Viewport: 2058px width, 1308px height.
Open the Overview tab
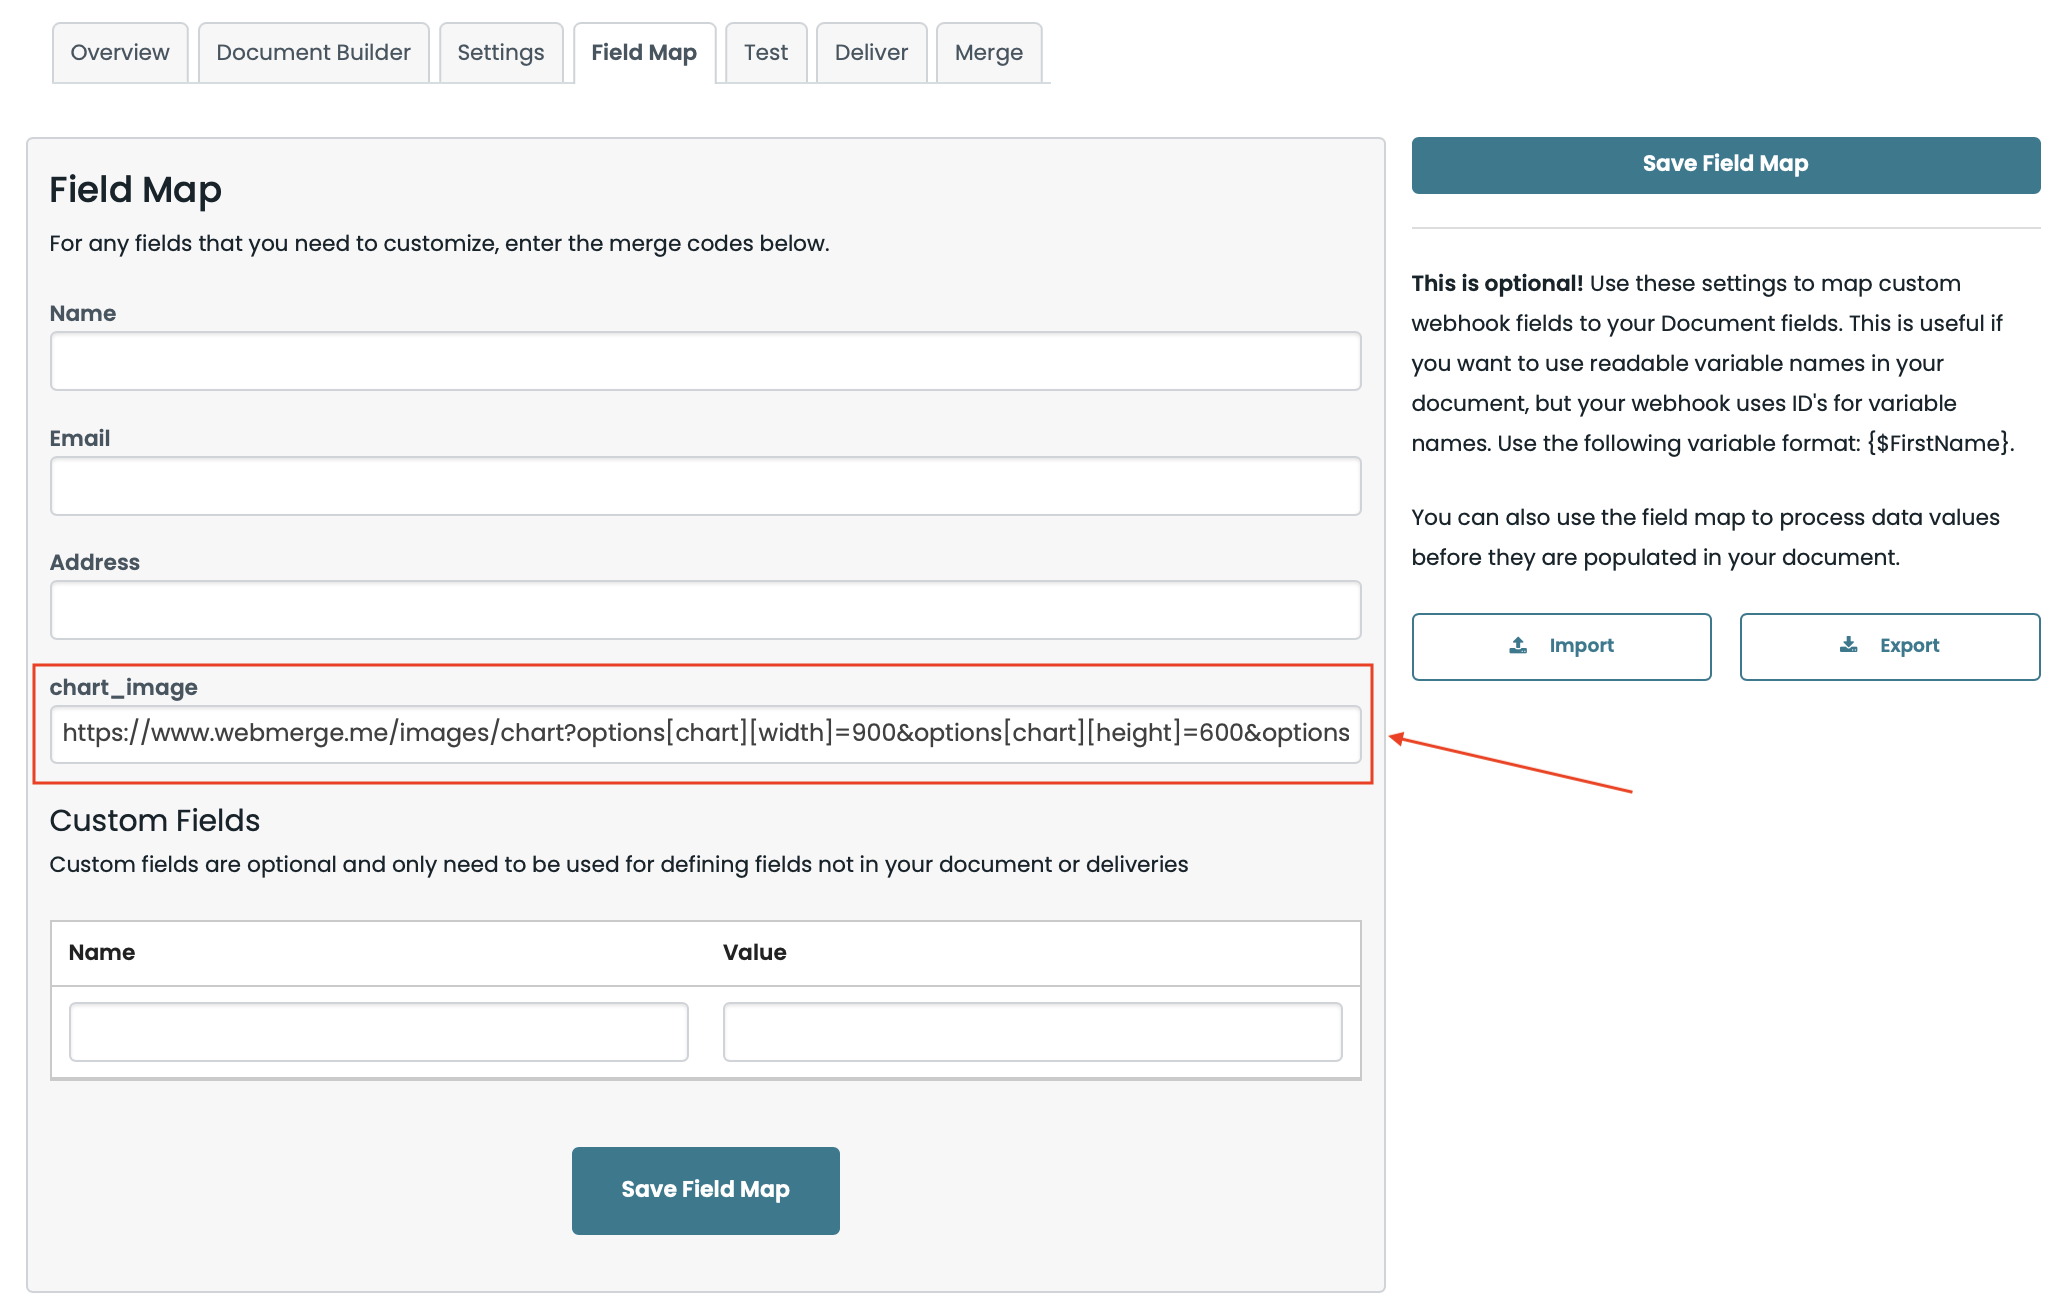[x=120, y=53]
